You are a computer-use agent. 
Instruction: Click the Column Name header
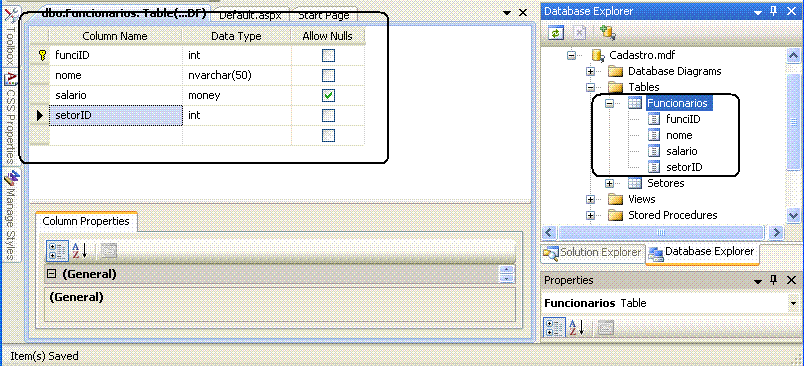[115, 36]
